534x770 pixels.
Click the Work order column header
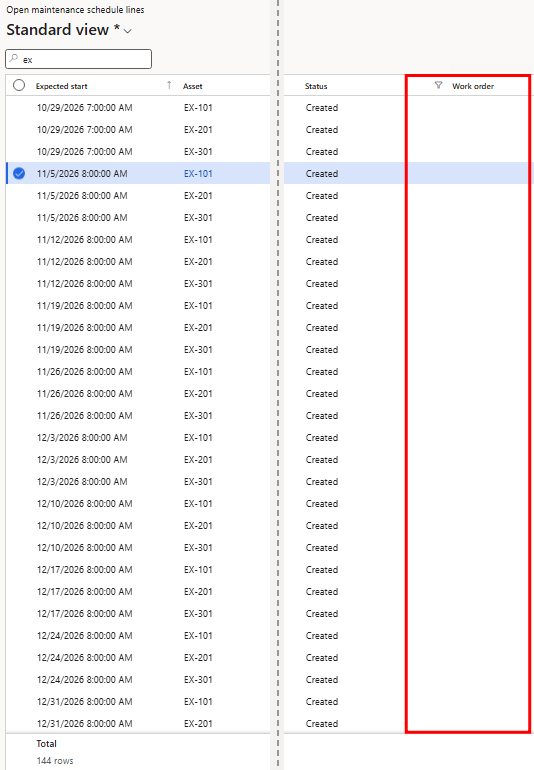[x=473, y=86]
